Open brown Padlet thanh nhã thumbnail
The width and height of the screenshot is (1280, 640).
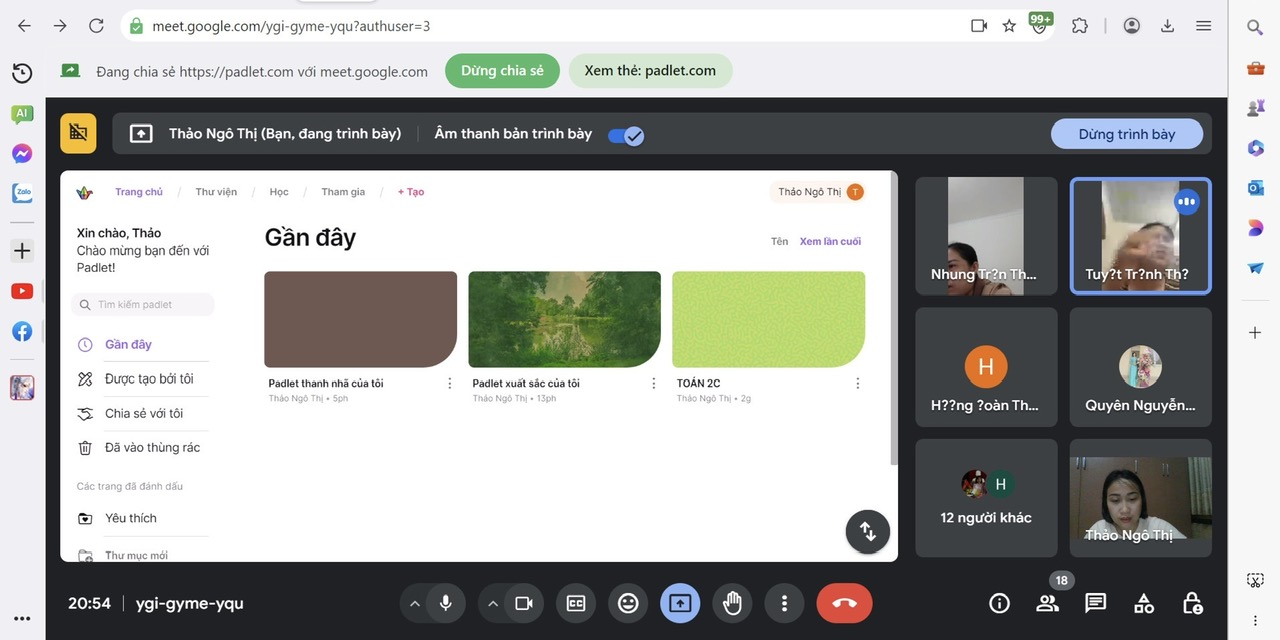point(360,319)
